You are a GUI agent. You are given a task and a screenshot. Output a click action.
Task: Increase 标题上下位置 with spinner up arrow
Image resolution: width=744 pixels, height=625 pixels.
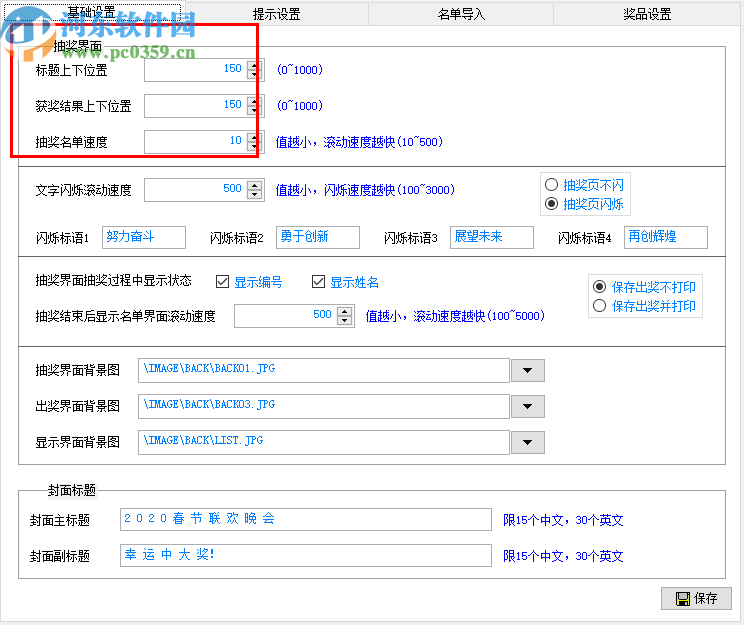(255, 65)
